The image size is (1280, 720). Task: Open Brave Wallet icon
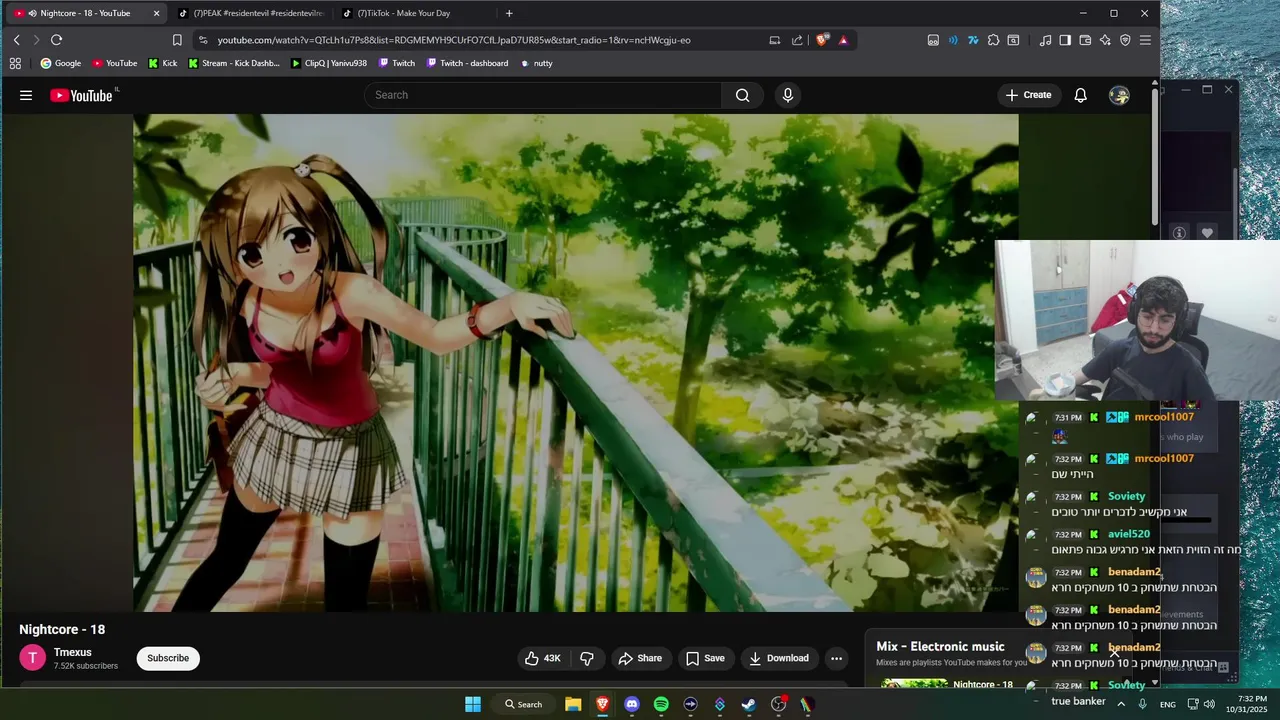coord(1085,40)
